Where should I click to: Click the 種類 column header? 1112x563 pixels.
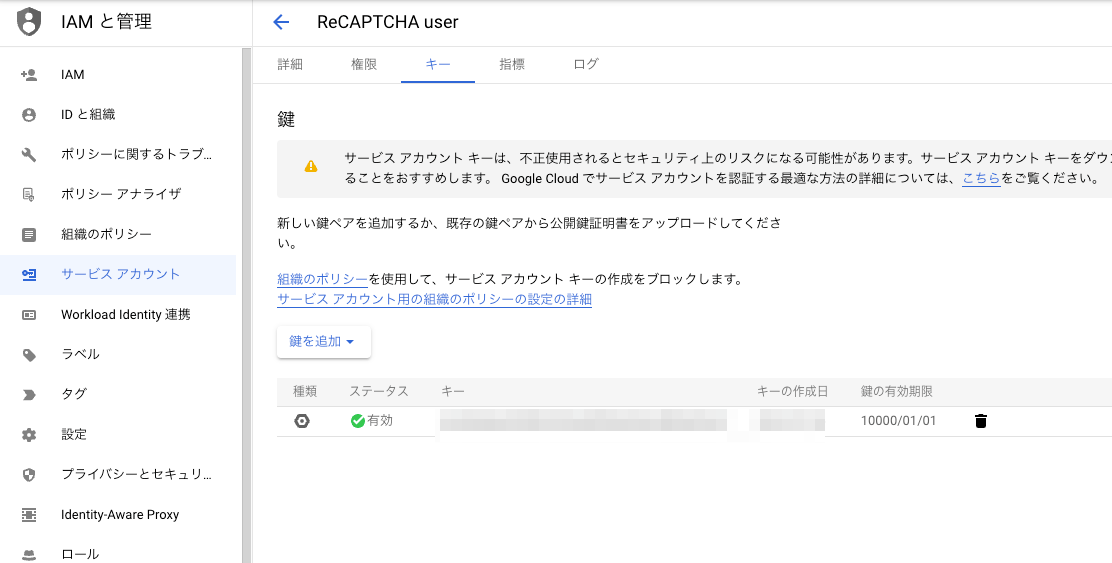point(305,391)
